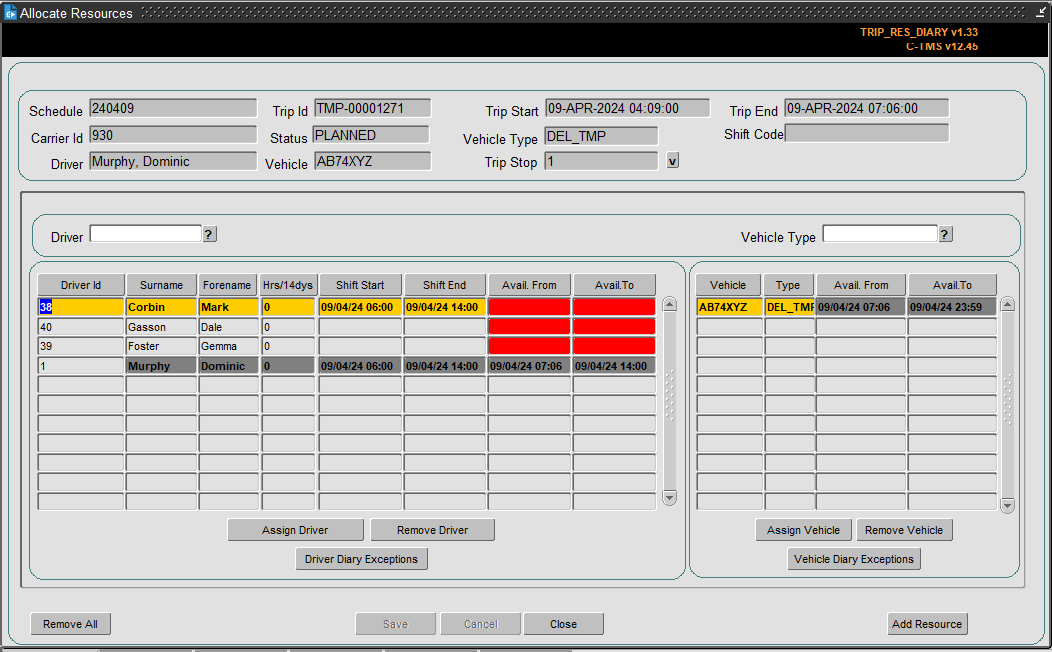Click the Allocate Resources window icon
Image resolution: width=1052 pixels, height=652 pixels.
point(10,13)
